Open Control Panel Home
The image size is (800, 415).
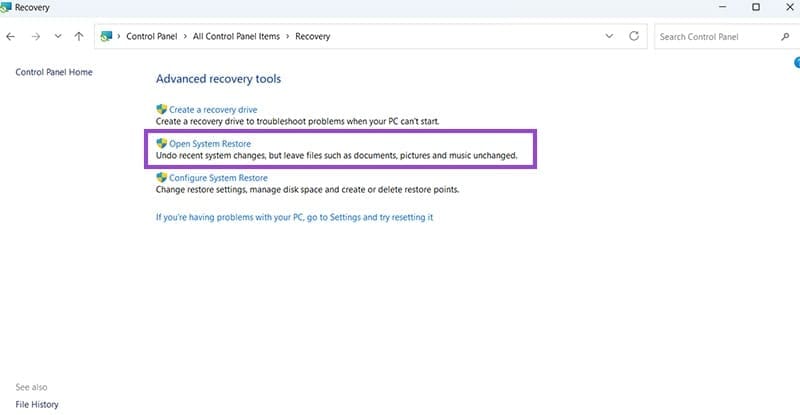pos(54,72)
